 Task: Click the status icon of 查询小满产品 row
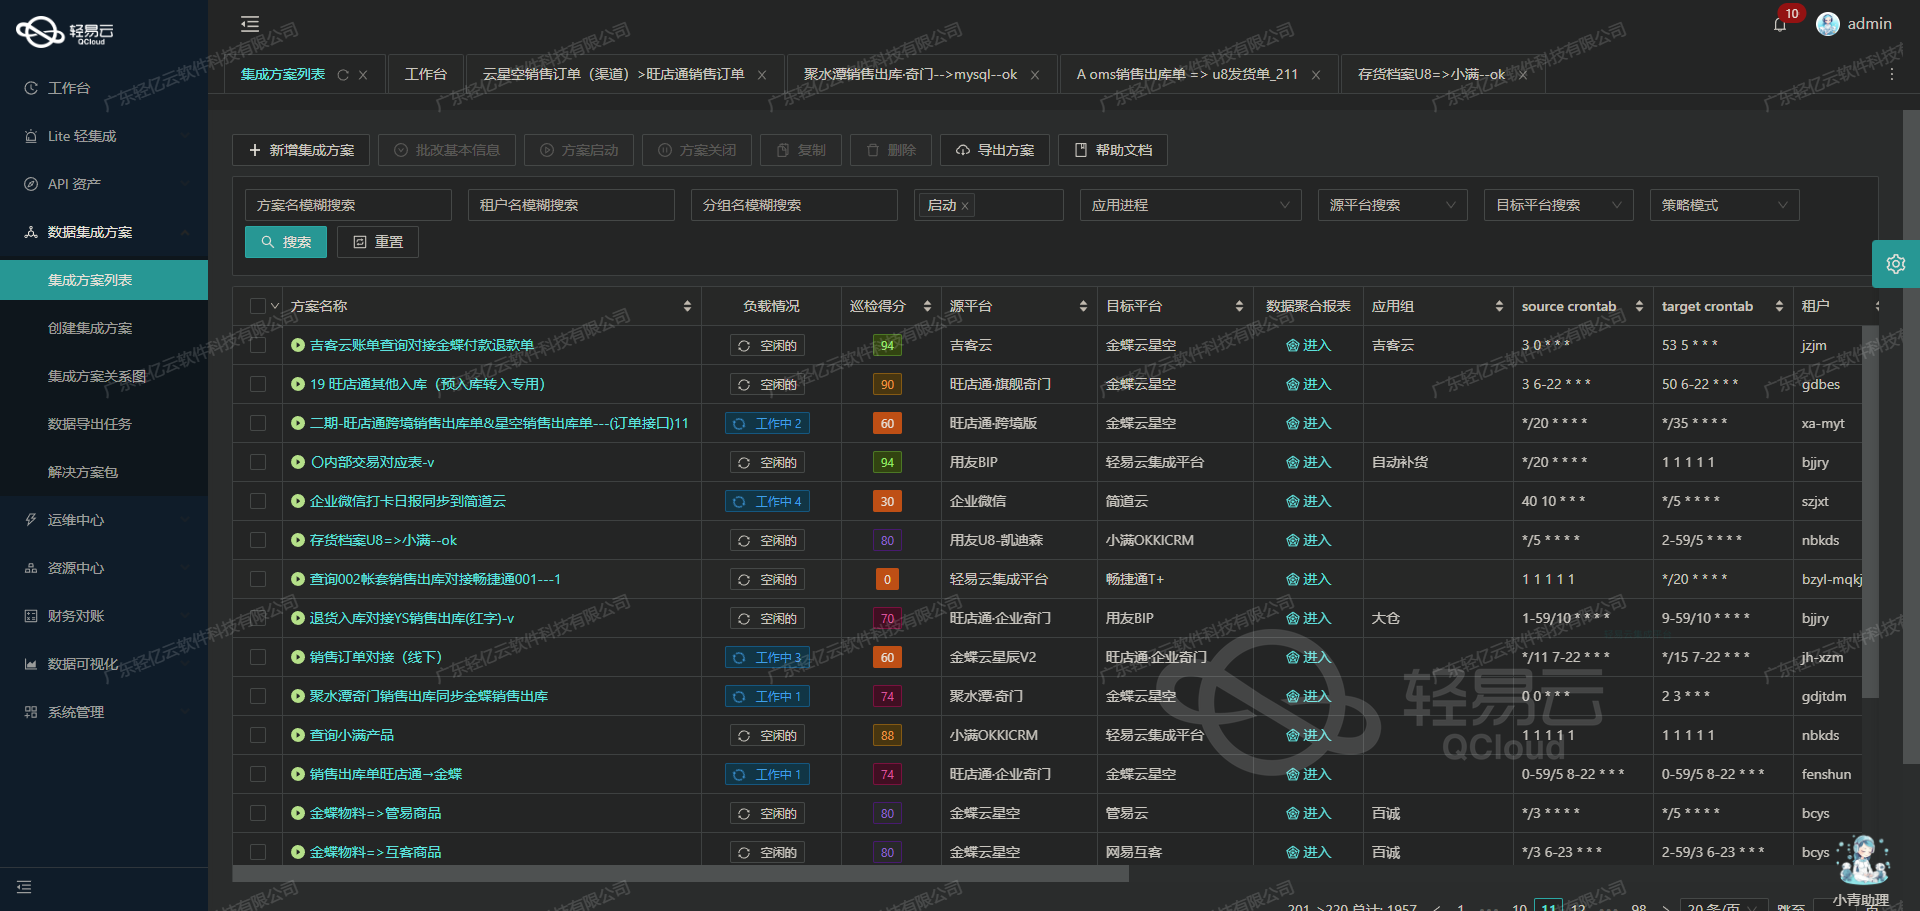tap(297, 735)
